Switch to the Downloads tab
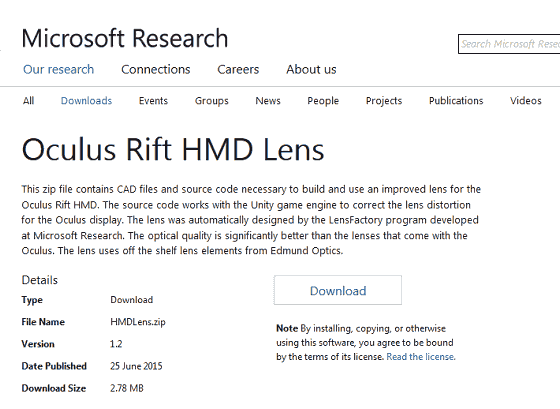The image size is (560, 409). pos(86,101)
